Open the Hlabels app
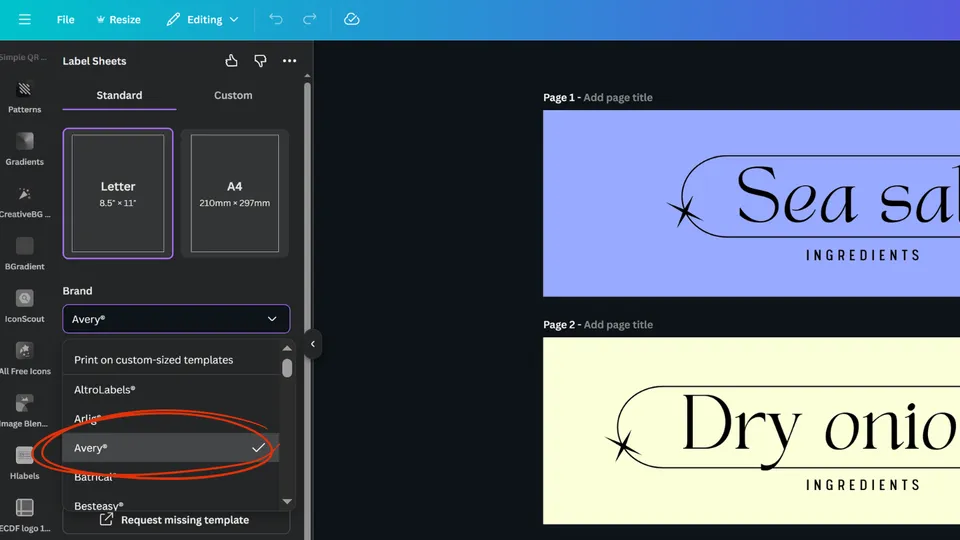The height and width of the screenshot is (540, 960). 24,463
